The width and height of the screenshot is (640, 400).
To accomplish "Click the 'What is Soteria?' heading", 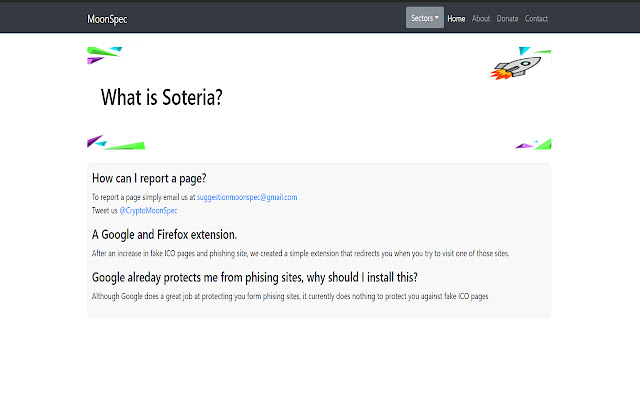I will (161, 98).
